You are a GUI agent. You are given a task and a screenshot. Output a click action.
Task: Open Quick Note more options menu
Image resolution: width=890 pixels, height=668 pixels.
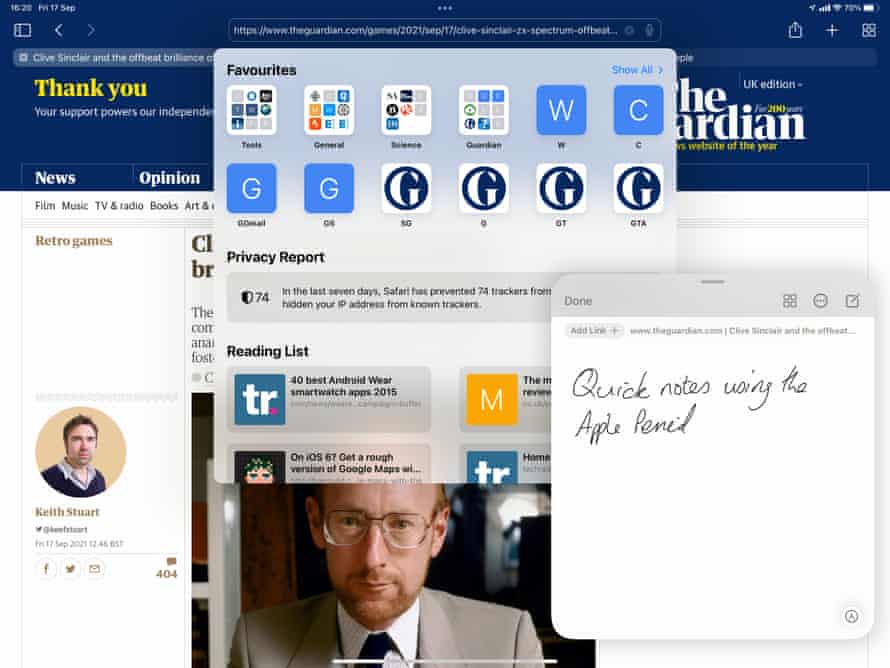point(821,301)
